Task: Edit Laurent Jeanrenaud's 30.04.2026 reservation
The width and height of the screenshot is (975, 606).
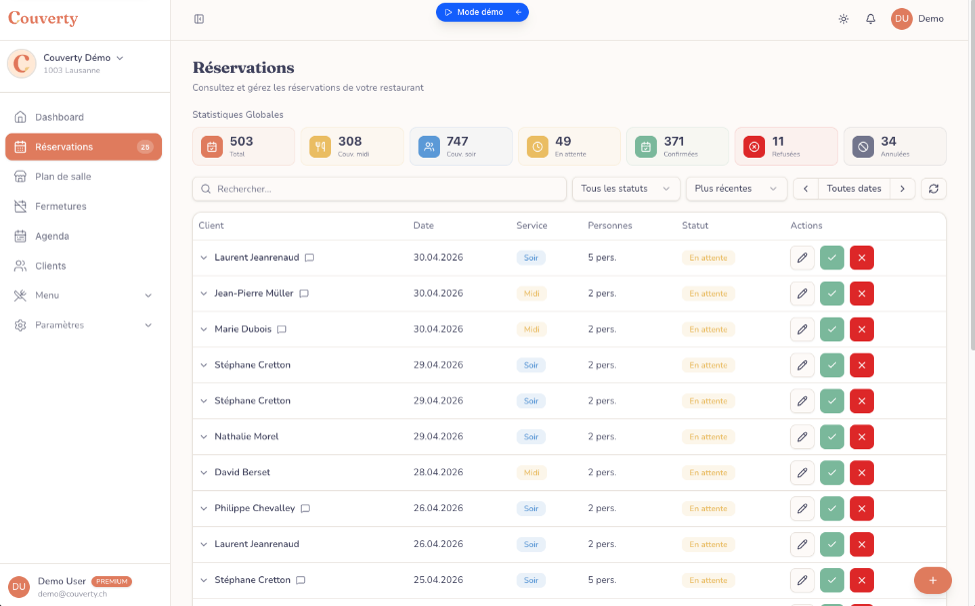Action: pos(802,258)
